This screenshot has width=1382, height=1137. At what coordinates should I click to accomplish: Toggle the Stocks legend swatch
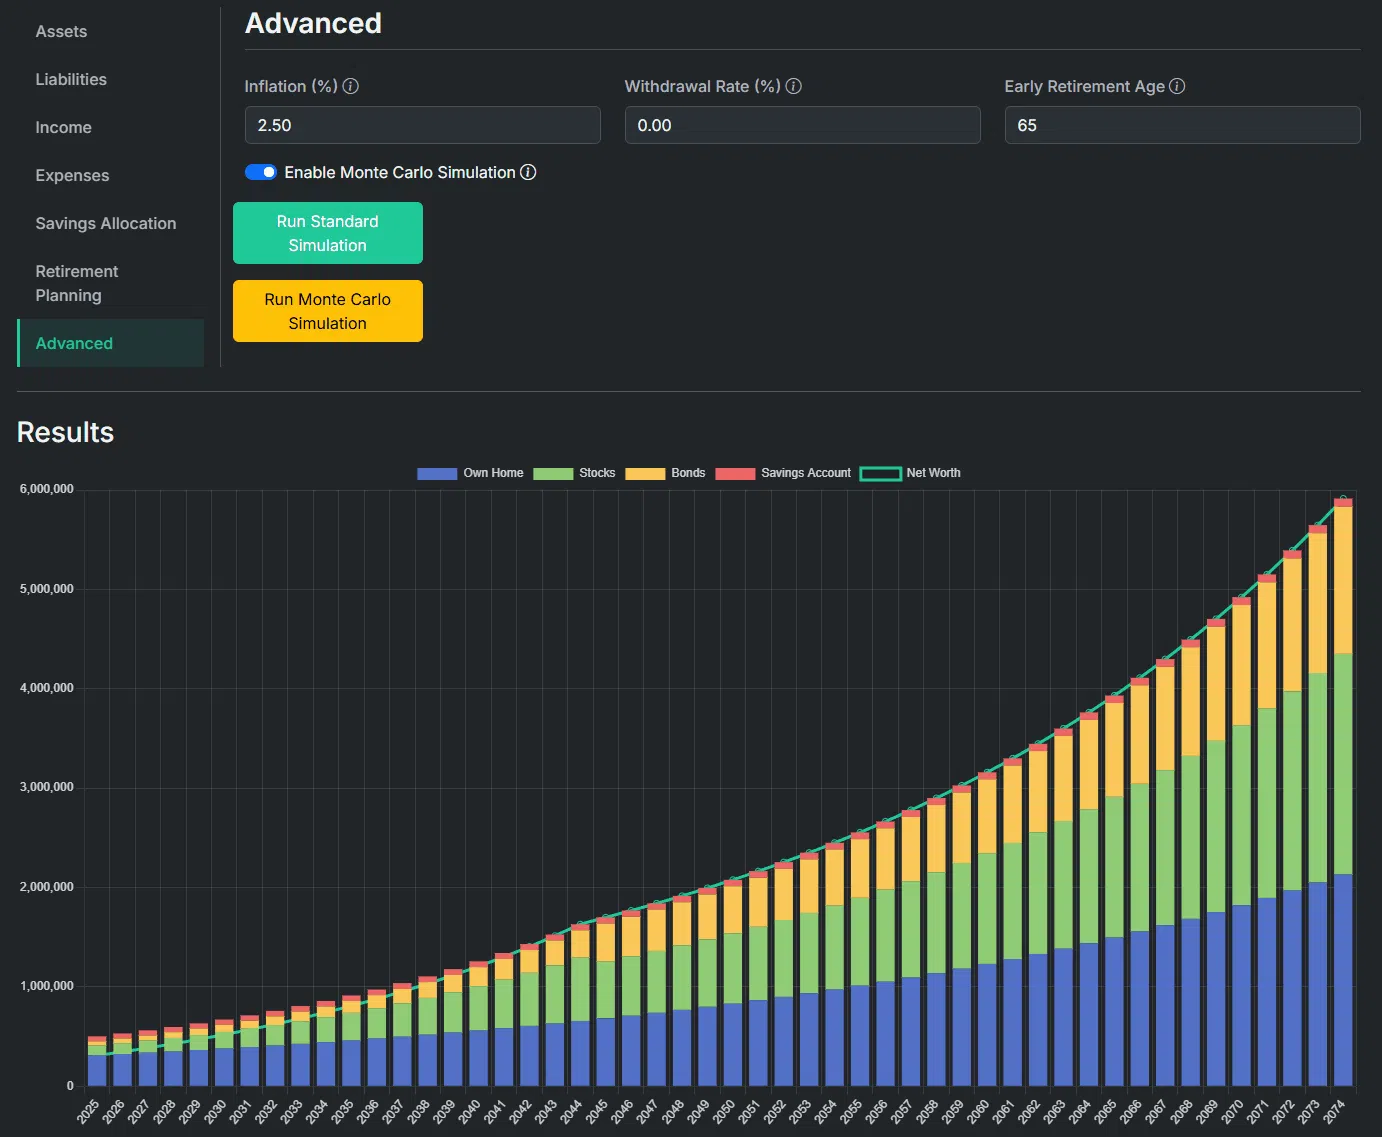point(553,473)
